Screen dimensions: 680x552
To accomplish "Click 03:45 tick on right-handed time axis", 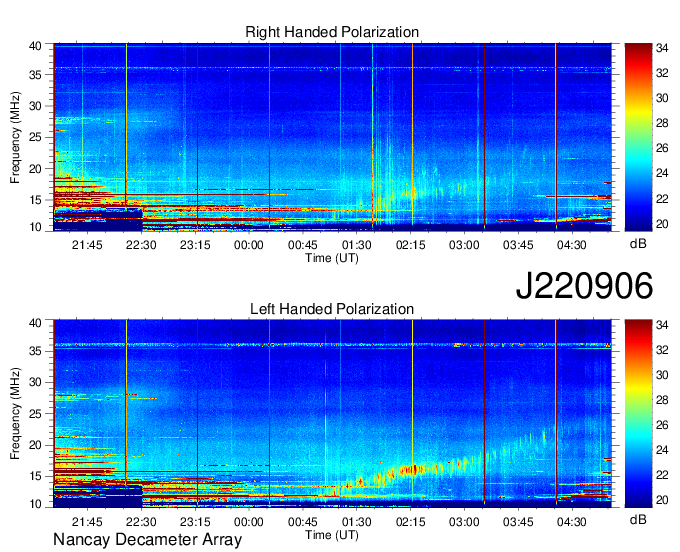I will click(x=518, y=245).
